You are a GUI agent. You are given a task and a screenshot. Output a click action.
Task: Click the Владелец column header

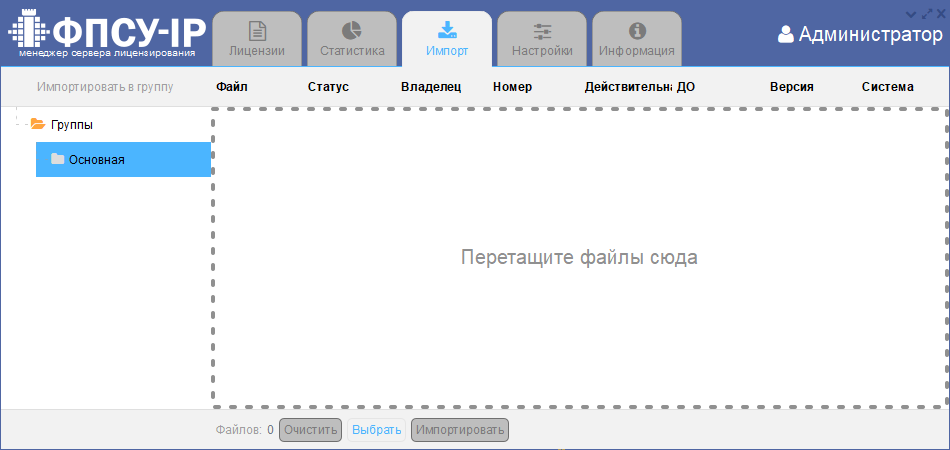[x=431, y=87]
